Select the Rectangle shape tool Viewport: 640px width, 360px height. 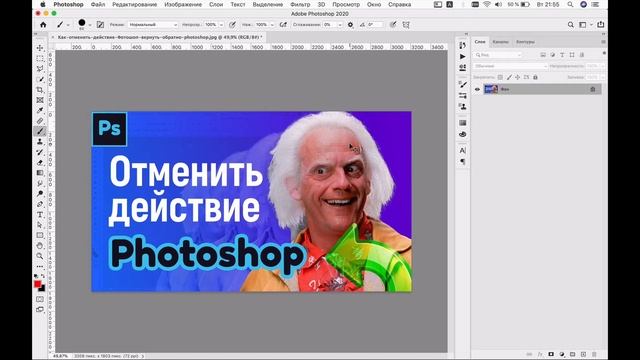click(40, 235)
